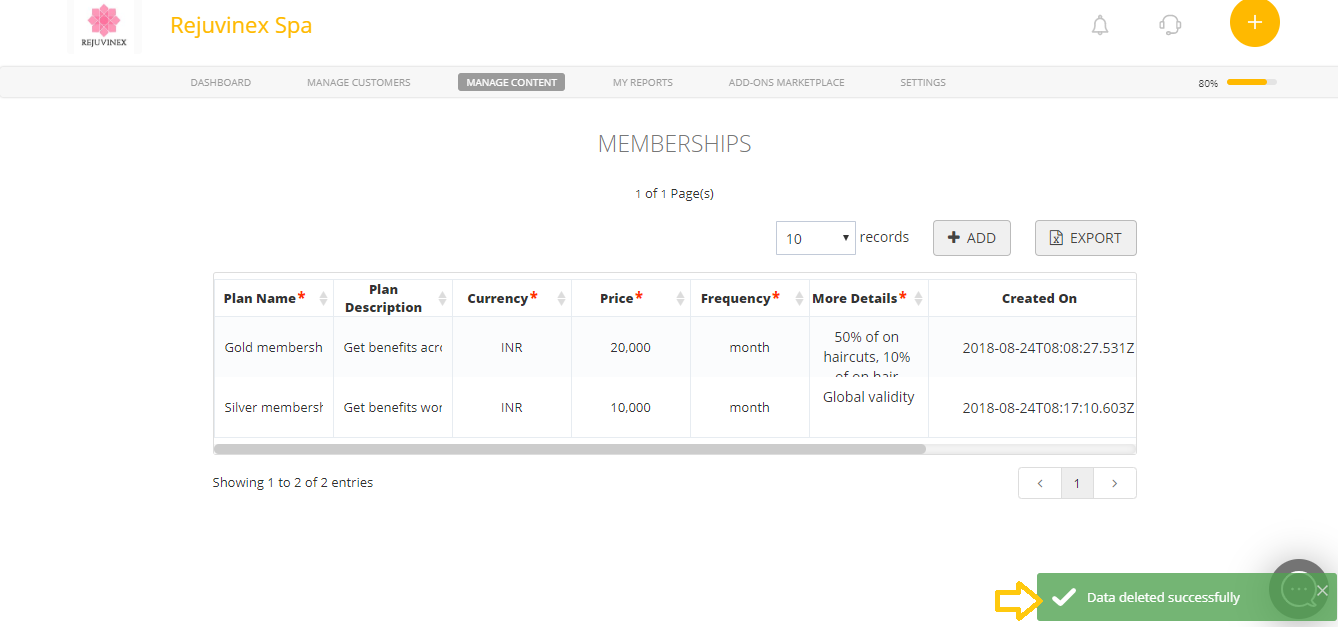Open the Manage Customers tab

pyautogui.click(x=358, y=82)
